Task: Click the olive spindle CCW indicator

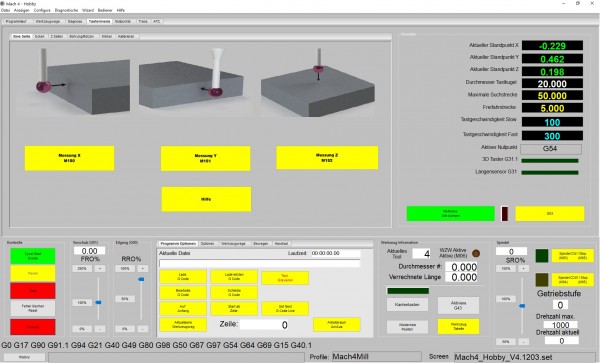Action: [541, 280]
